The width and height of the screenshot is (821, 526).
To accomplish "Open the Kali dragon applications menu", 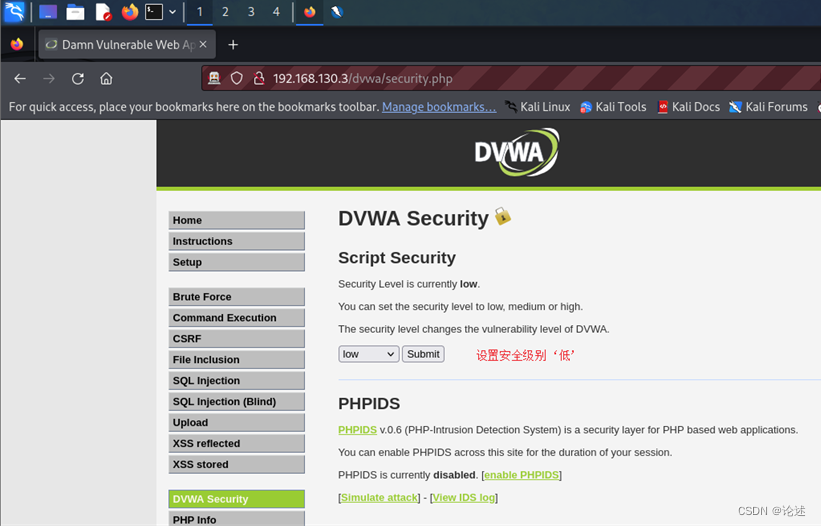I will click(14, 12).
